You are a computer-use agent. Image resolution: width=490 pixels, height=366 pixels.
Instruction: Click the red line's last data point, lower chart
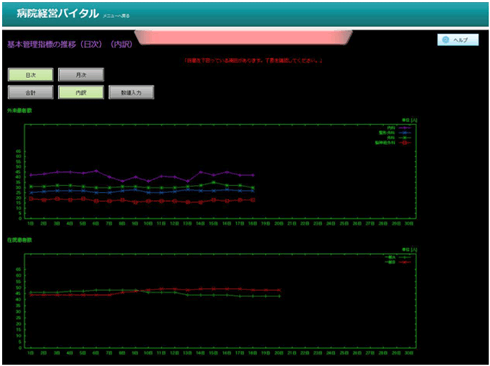(279, 290)
